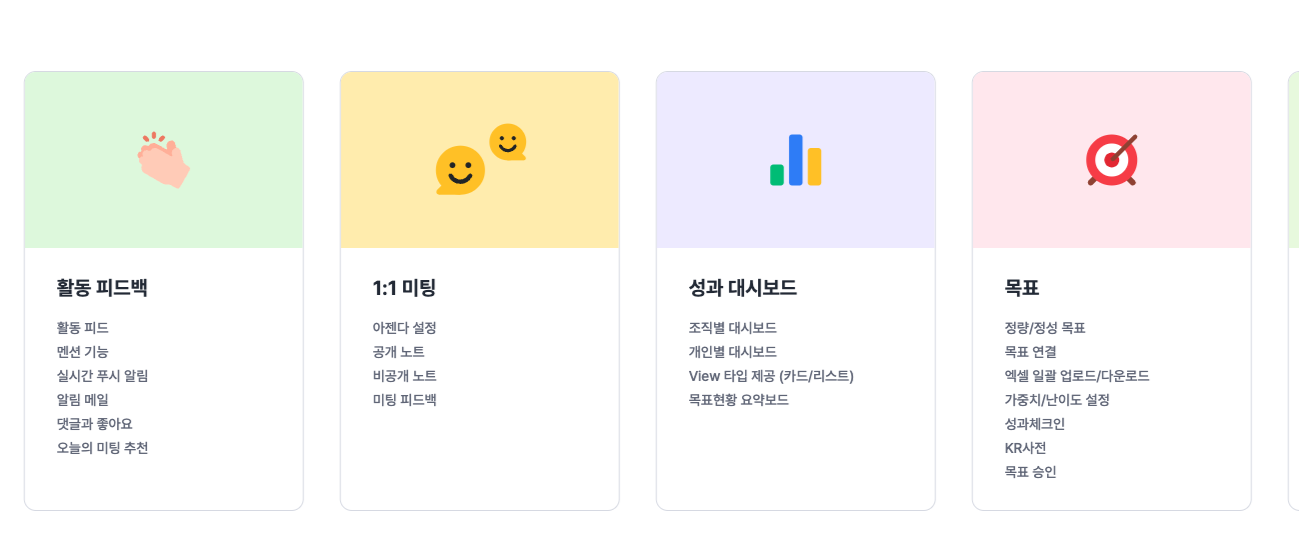
Task: Click the clapping hands icon
Action: point(164,160)
